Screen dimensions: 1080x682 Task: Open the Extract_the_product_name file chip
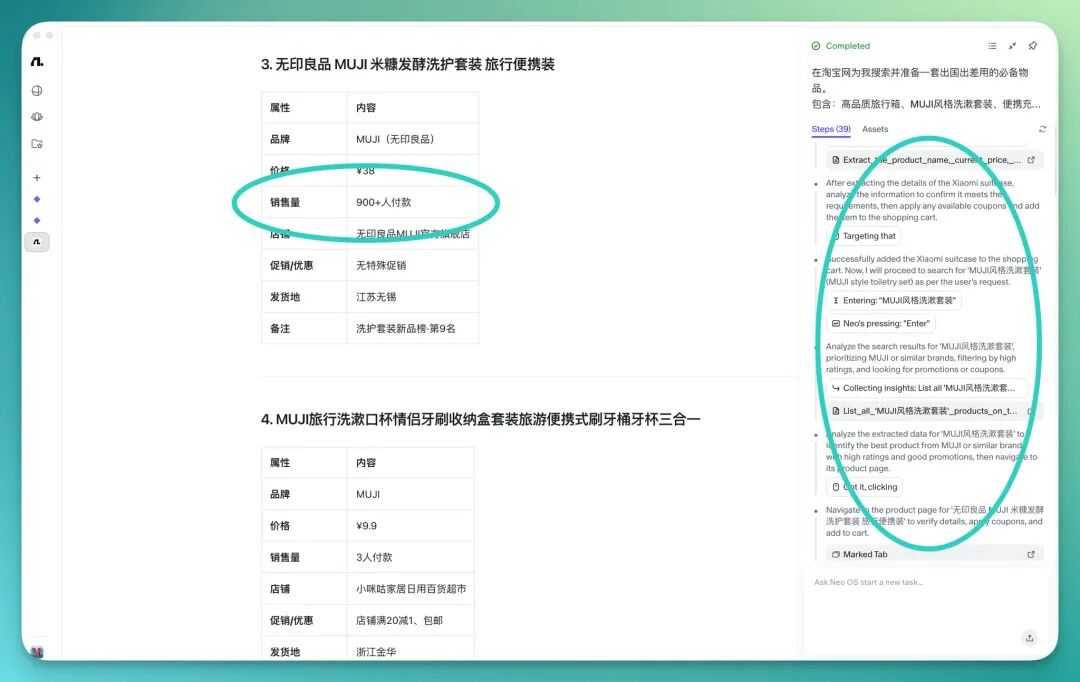934,159
